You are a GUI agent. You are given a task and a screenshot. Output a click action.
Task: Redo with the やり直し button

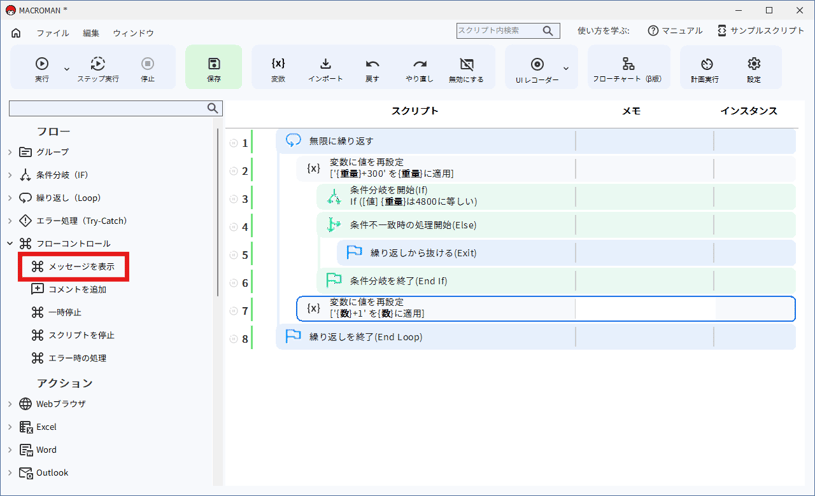coord(419,69)
